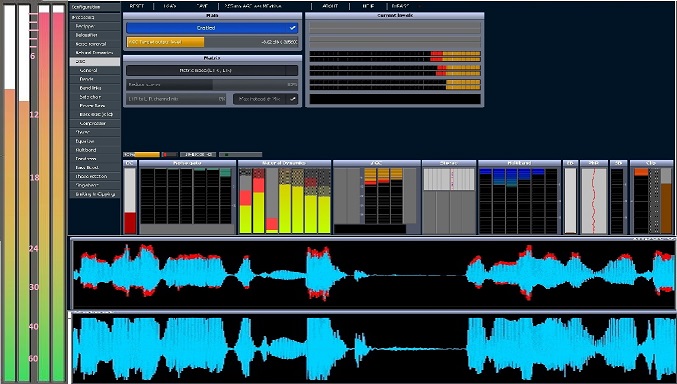Adjust the AGC Target output level slider
677x384 pixels.
point(212,42)
